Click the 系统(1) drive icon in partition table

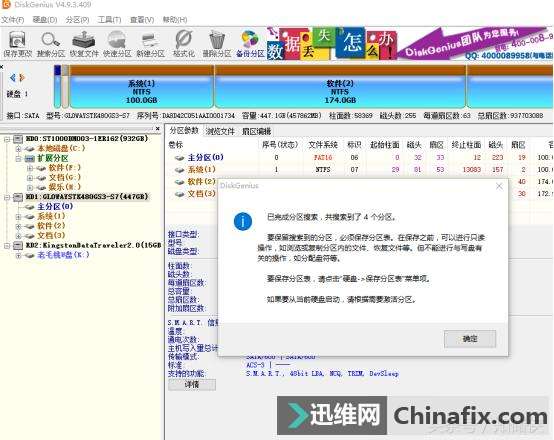(179, 170)
